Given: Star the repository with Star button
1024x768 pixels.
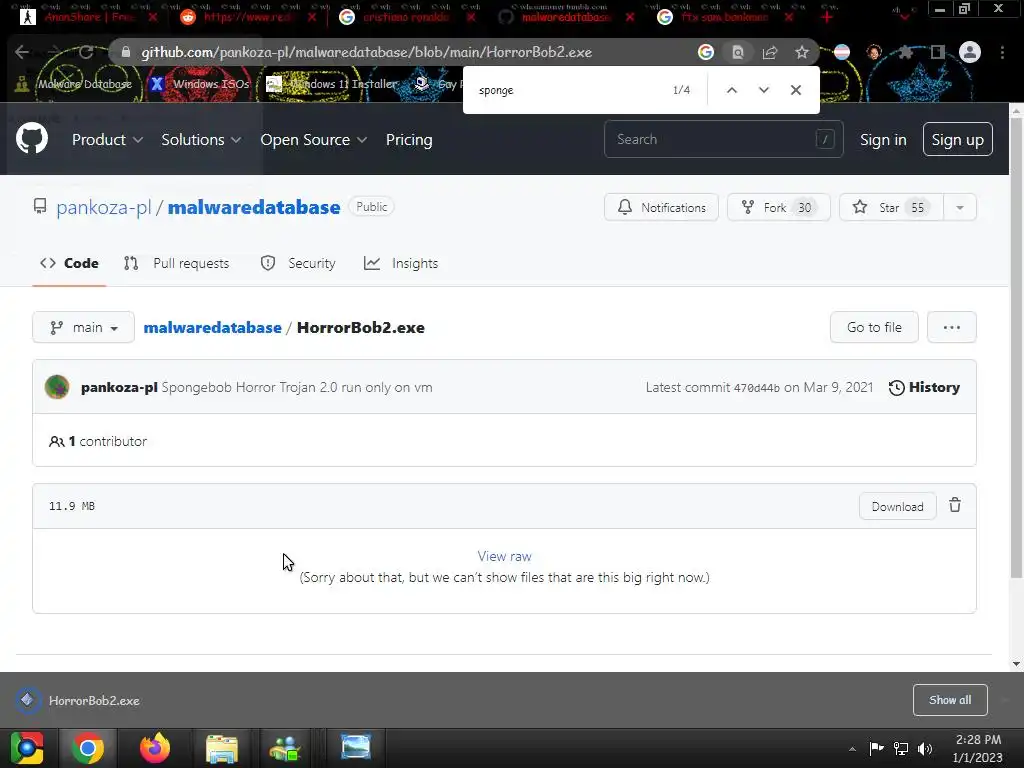Looking at the screenshot, I should 891,208.
